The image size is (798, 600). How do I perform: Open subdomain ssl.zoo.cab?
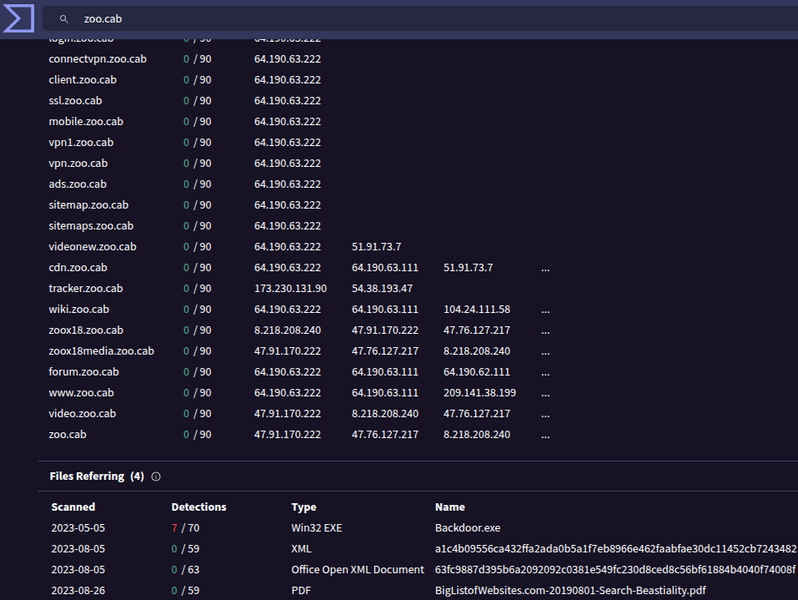75,101
